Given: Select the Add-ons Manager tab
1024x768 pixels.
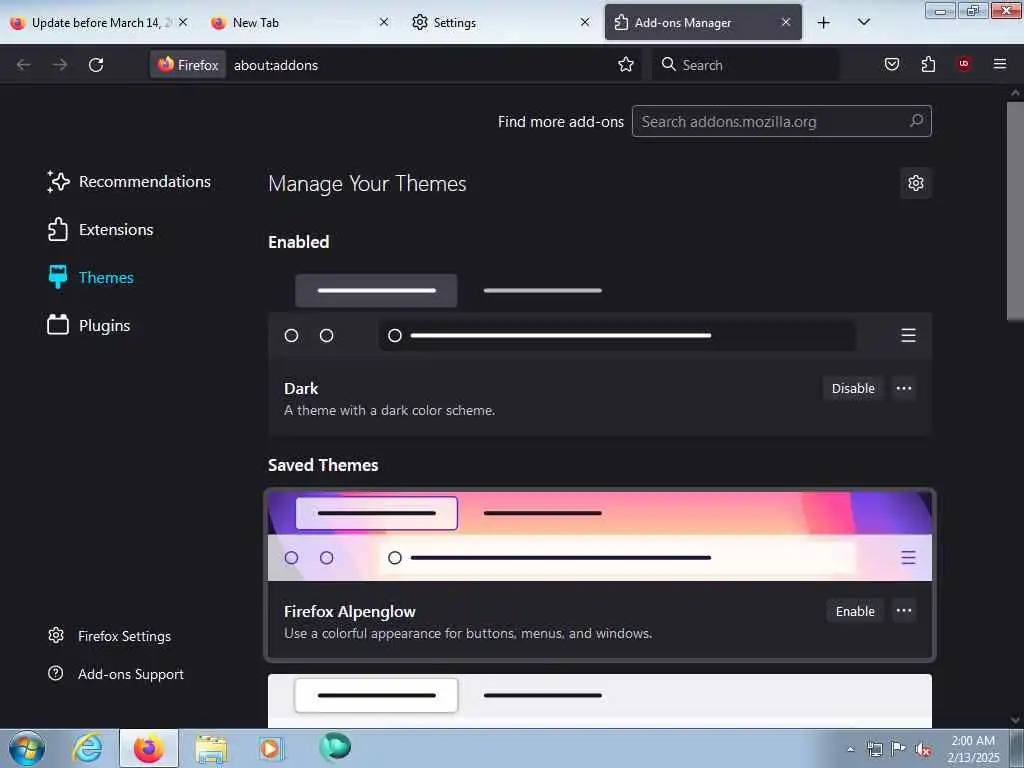Looking at the screenshot, I should click(703, 23).
